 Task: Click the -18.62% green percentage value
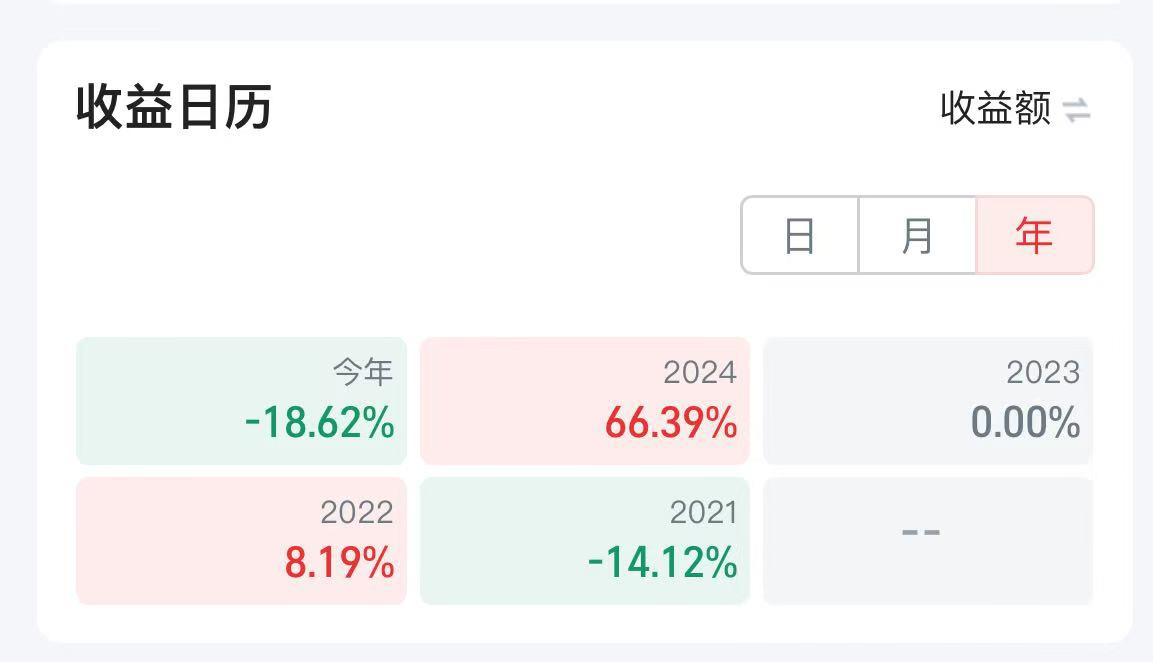pos(319,423)
